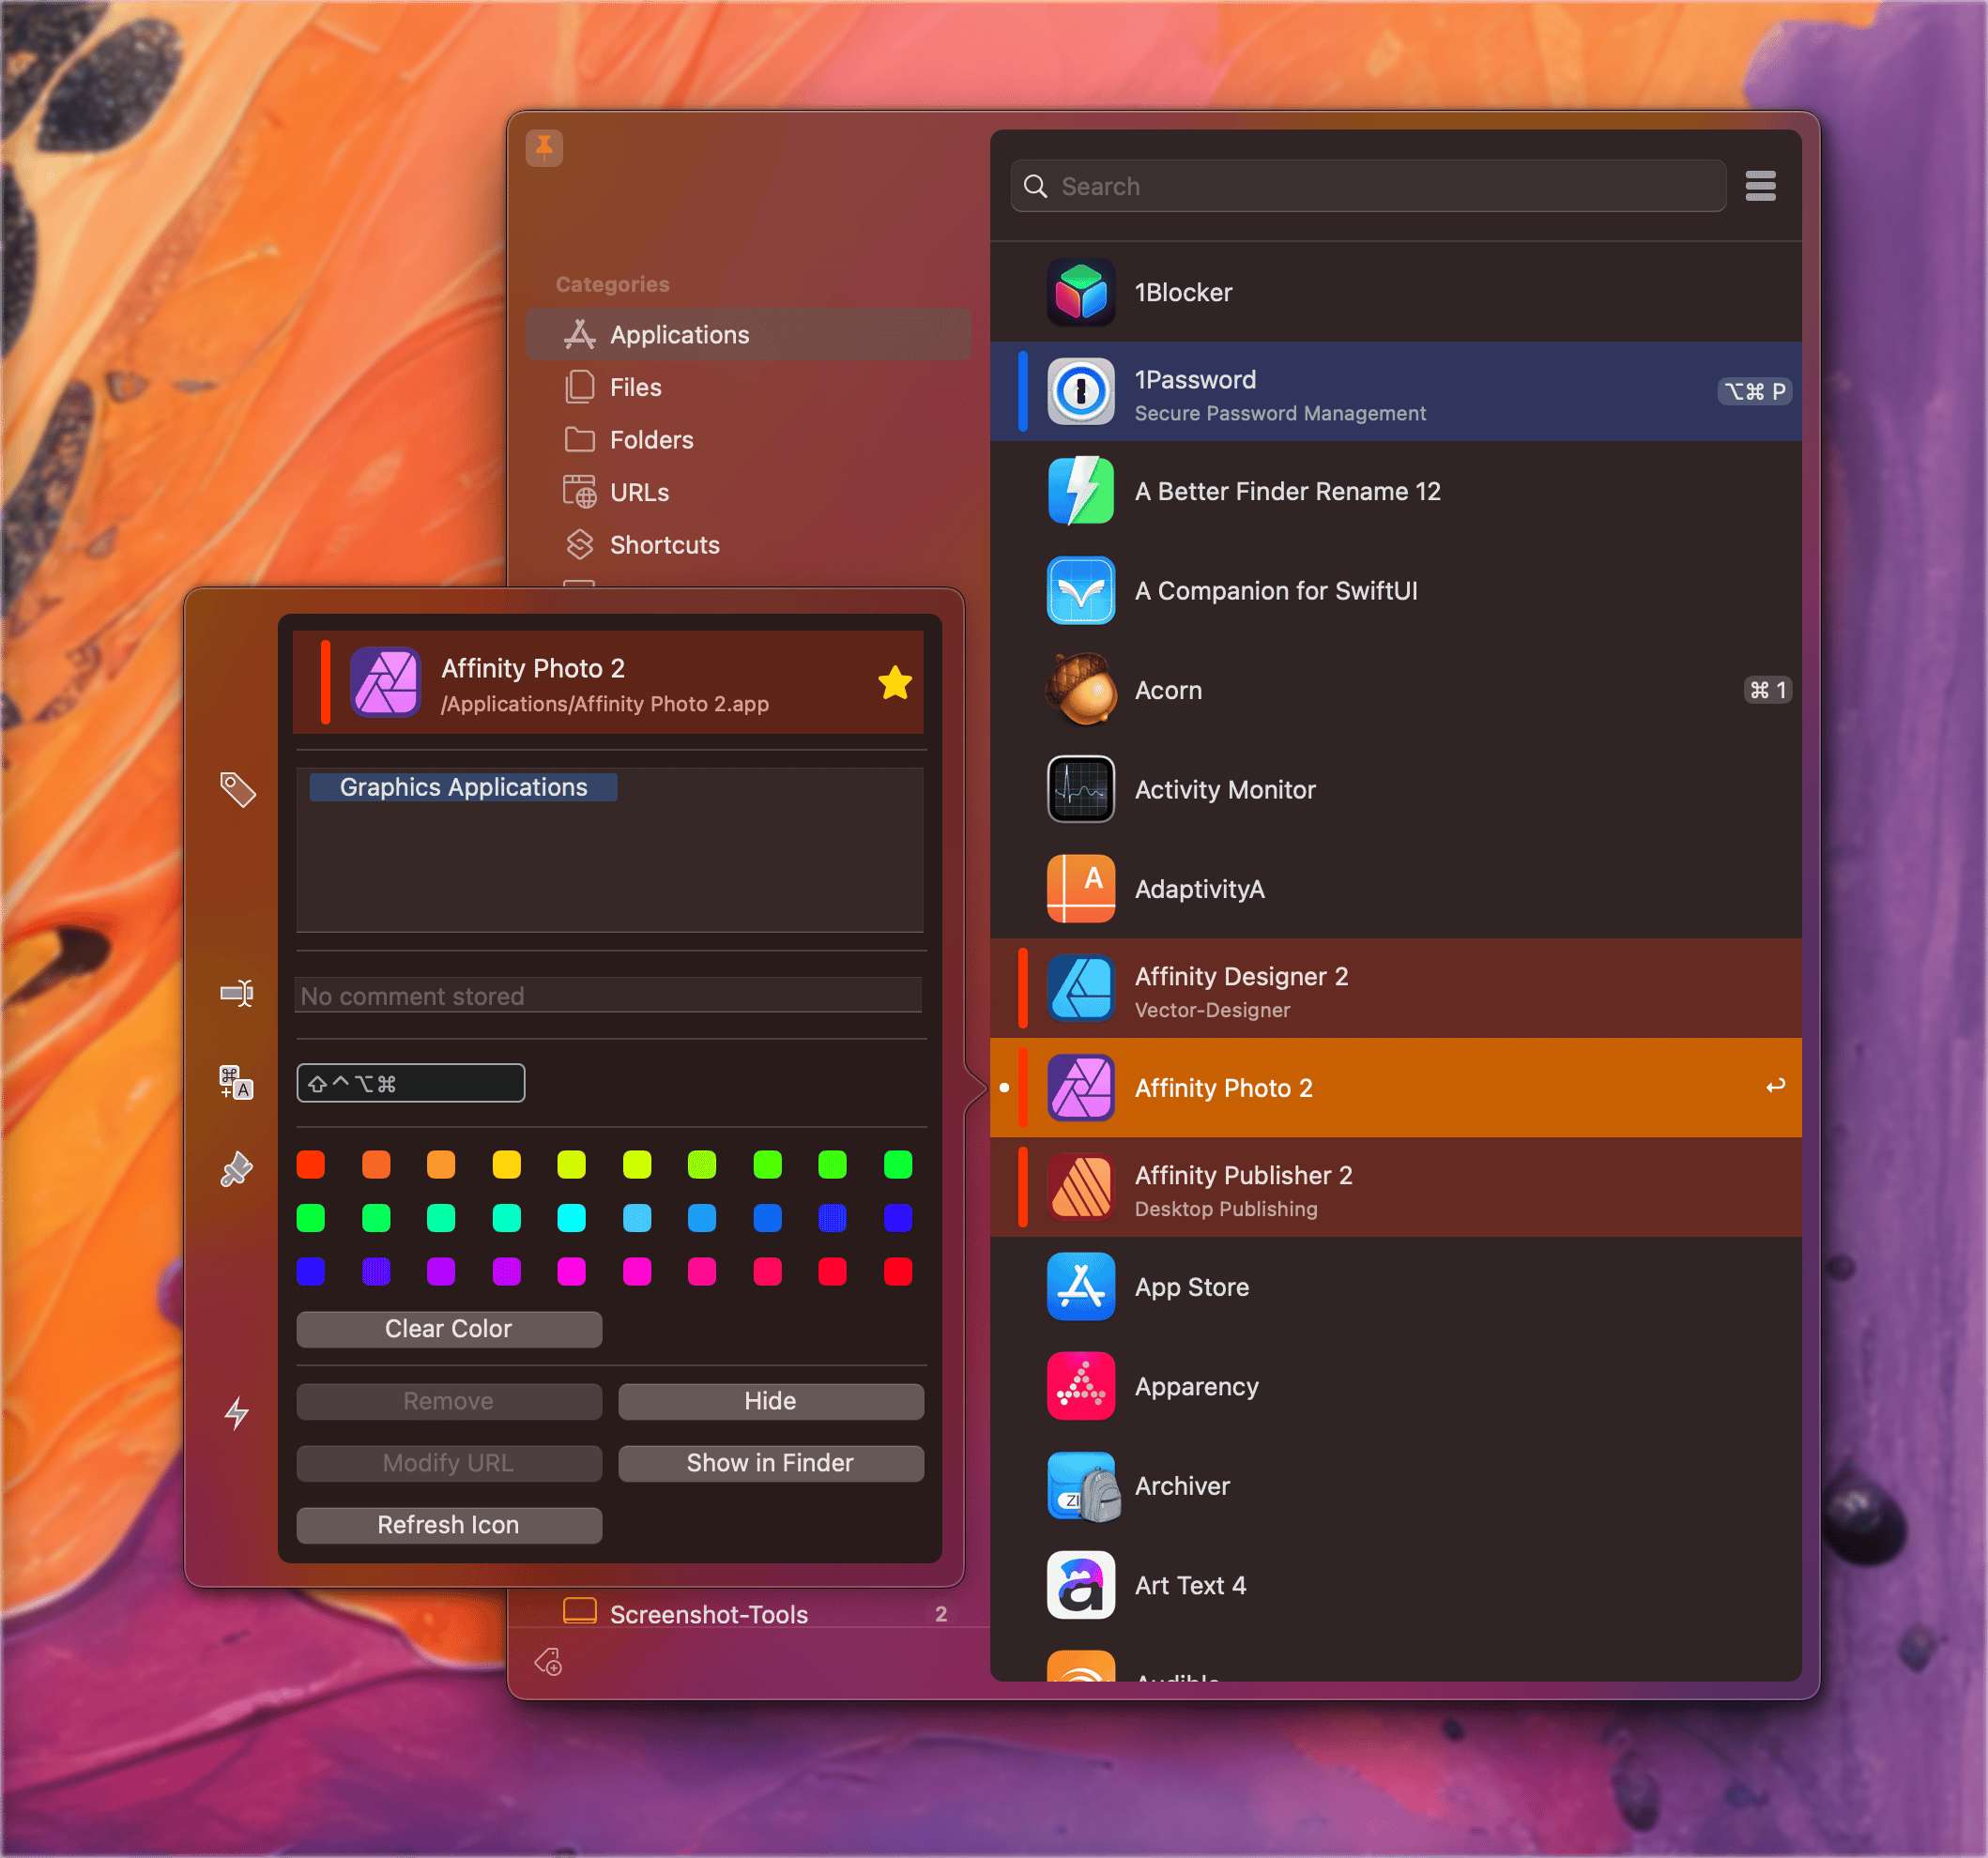Select the Applications category
Screen dimensions: 1988x1858
(x=748, y=334)
